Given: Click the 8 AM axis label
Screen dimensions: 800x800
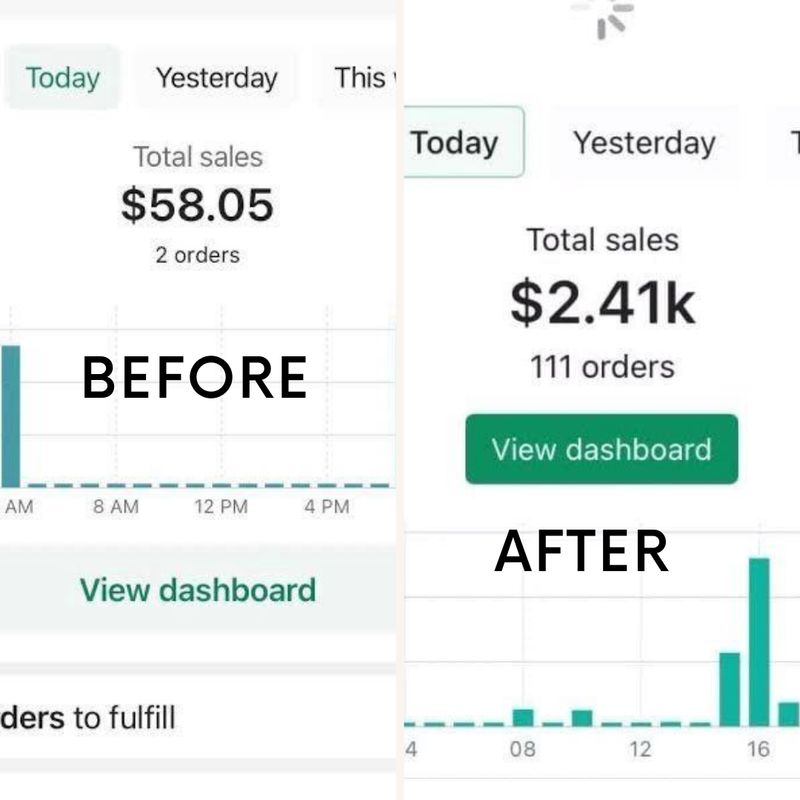Looking at the screenshot, I should [x=116, y=507].
